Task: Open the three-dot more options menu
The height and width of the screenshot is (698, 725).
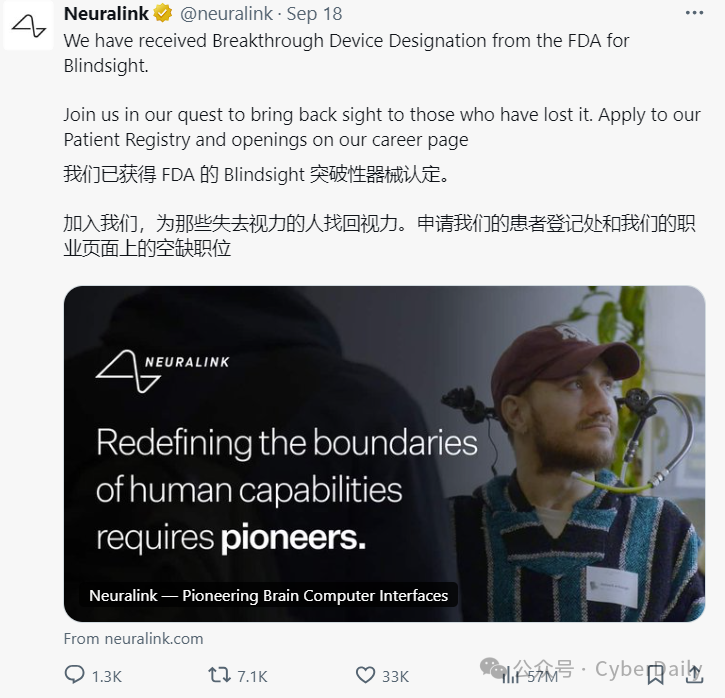Action: coord(694,13)
